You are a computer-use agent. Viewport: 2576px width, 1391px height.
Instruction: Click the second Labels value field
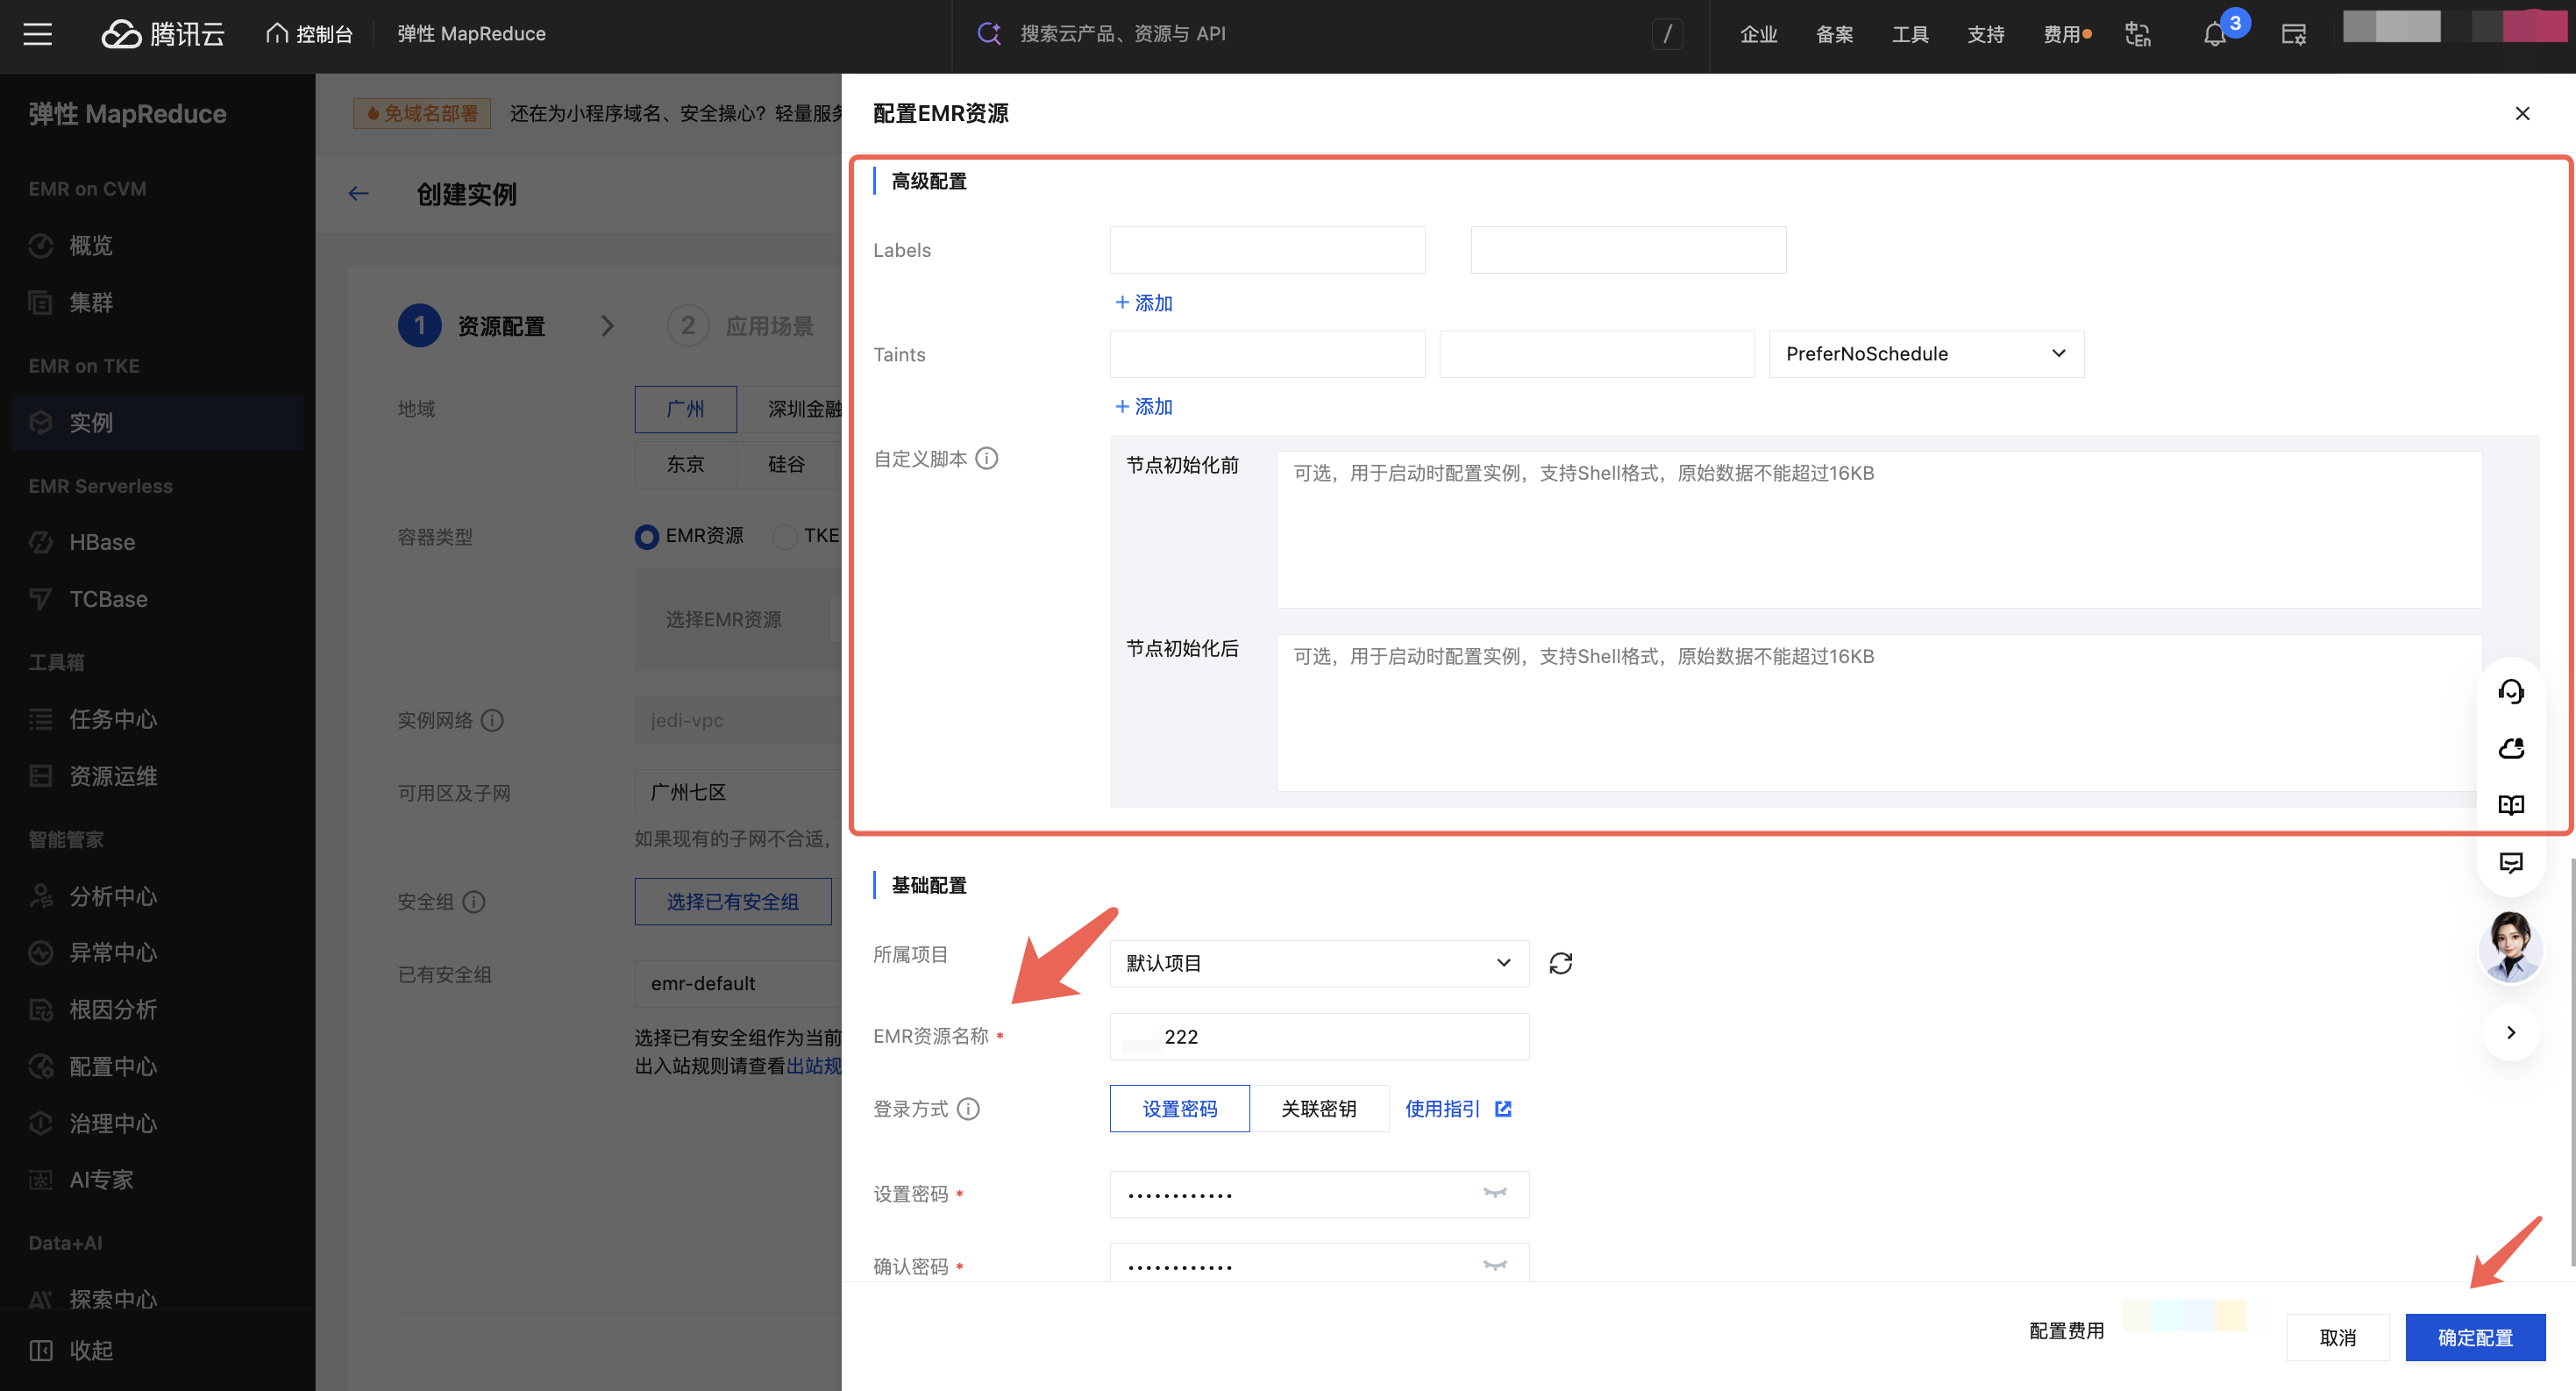pyautogui.click(x=1628, y=250)
